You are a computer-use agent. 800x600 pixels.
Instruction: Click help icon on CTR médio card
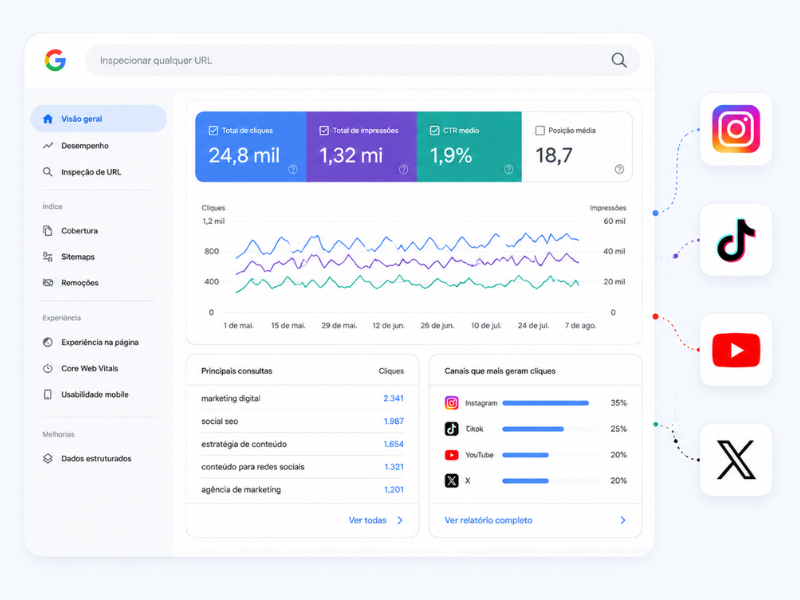coord(509,169)
